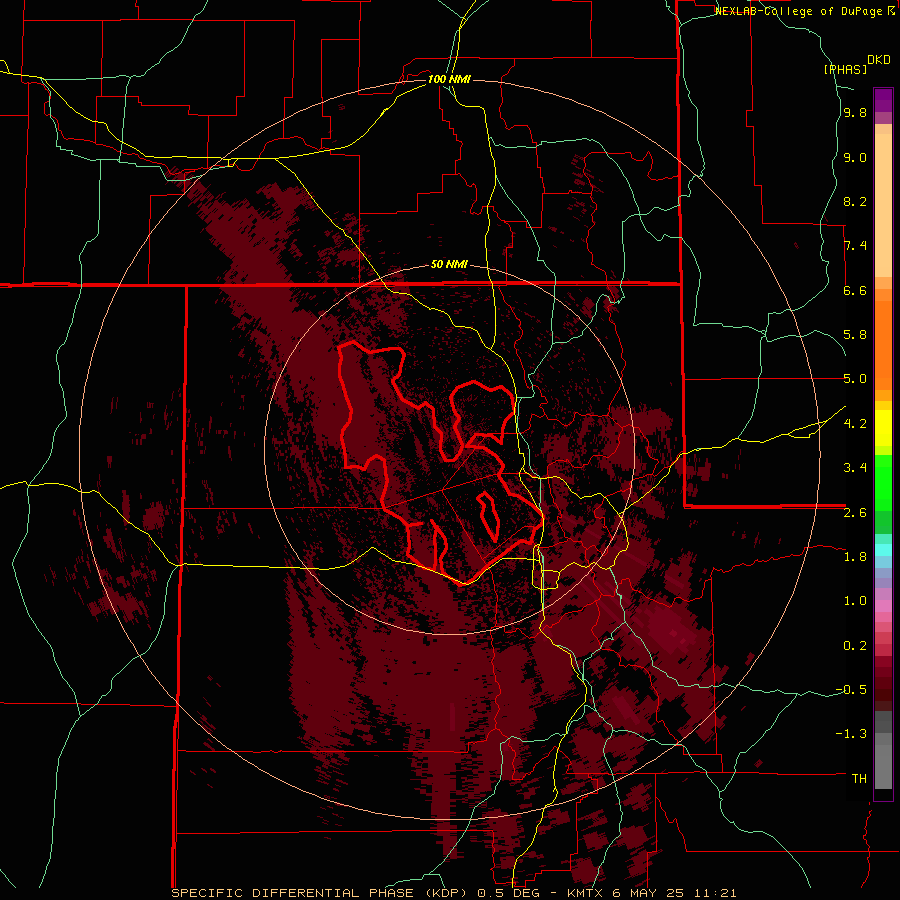Click the "9.8" scale value
The width and height of the screenshot is (900, 900).
click(x=855, y=113)
